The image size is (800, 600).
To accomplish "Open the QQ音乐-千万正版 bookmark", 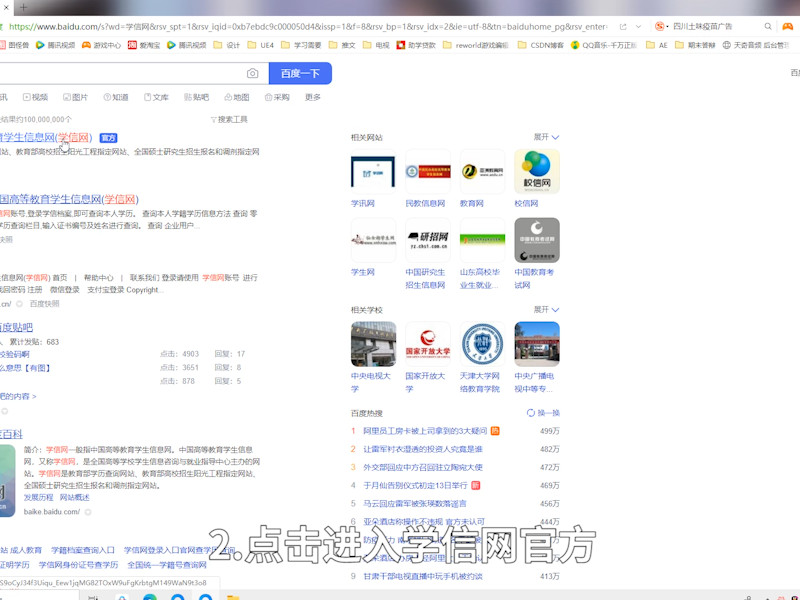I will click(610, 45).
